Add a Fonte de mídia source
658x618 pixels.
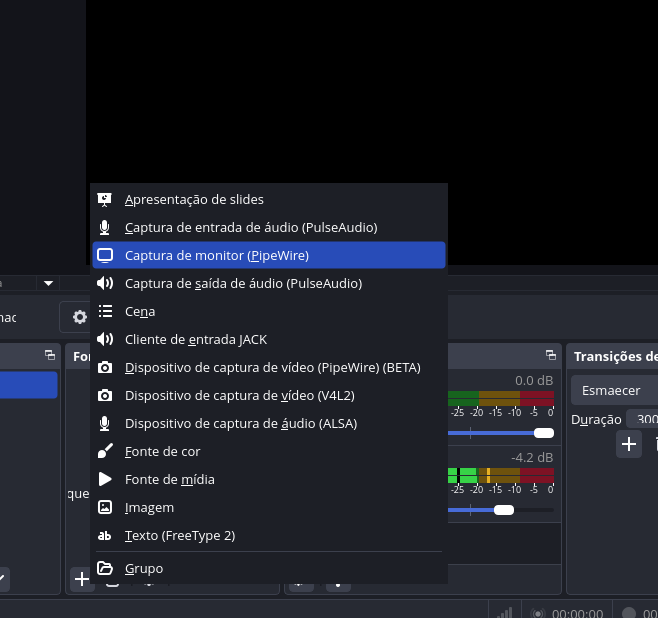point(269,479)
